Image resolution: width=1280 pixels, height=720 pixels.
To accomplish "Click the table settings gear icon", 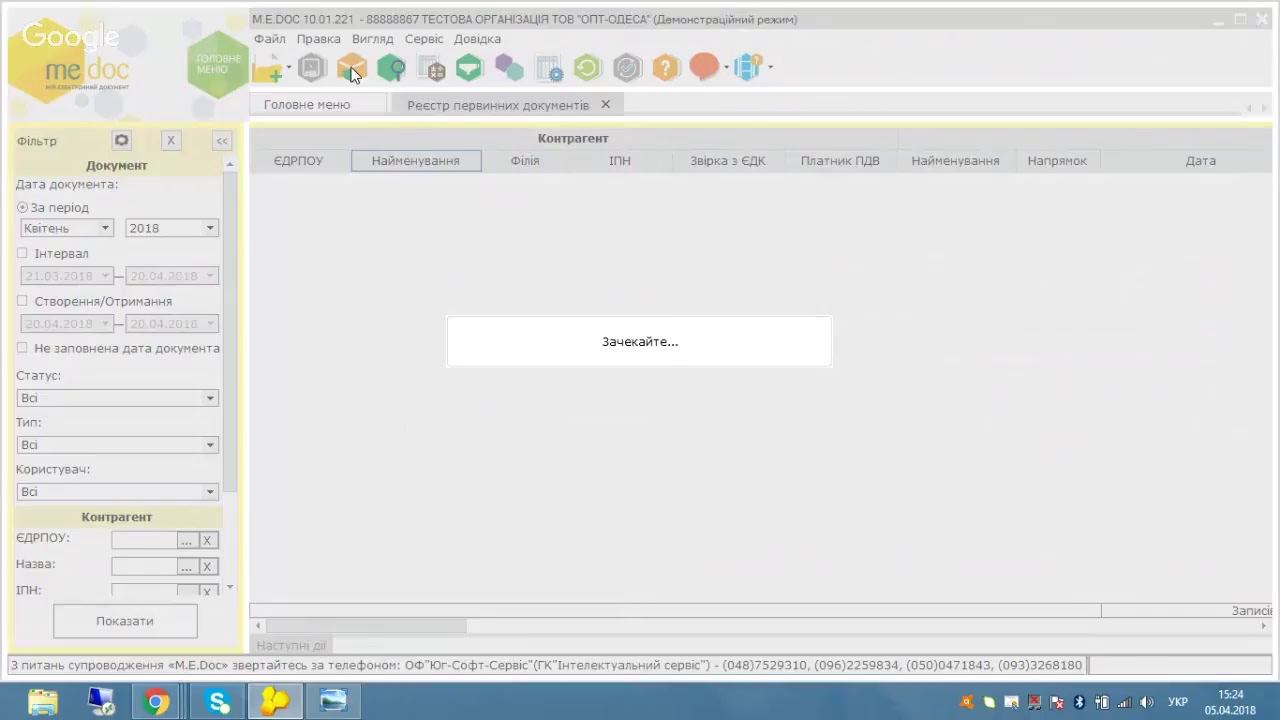I will click(x=549, y=68).
